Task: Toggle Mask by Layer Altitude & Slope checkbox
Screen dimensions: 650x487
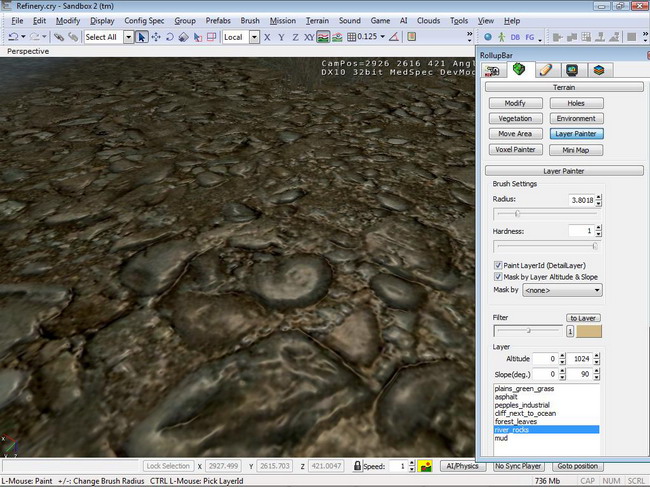Action: [498, 277]
